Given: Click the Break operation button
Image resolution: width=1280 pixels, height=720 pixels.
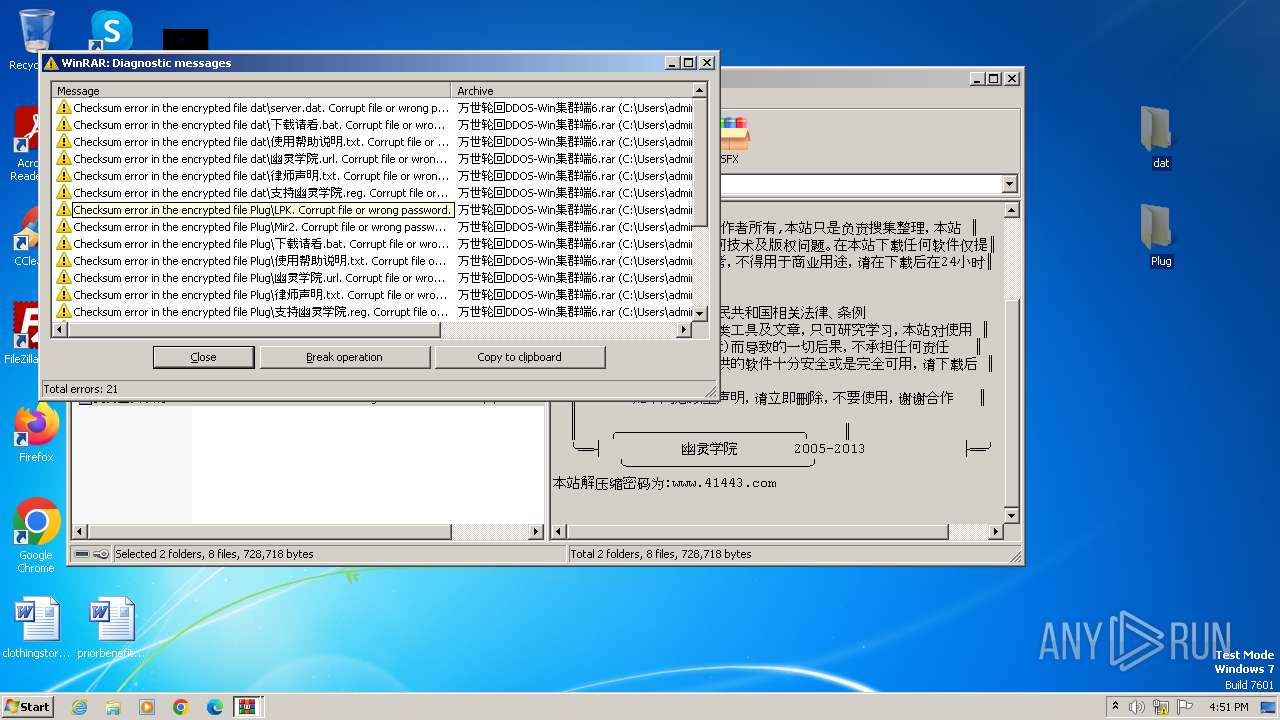Looking at the screenshot, I should click(x=344, y=357).
